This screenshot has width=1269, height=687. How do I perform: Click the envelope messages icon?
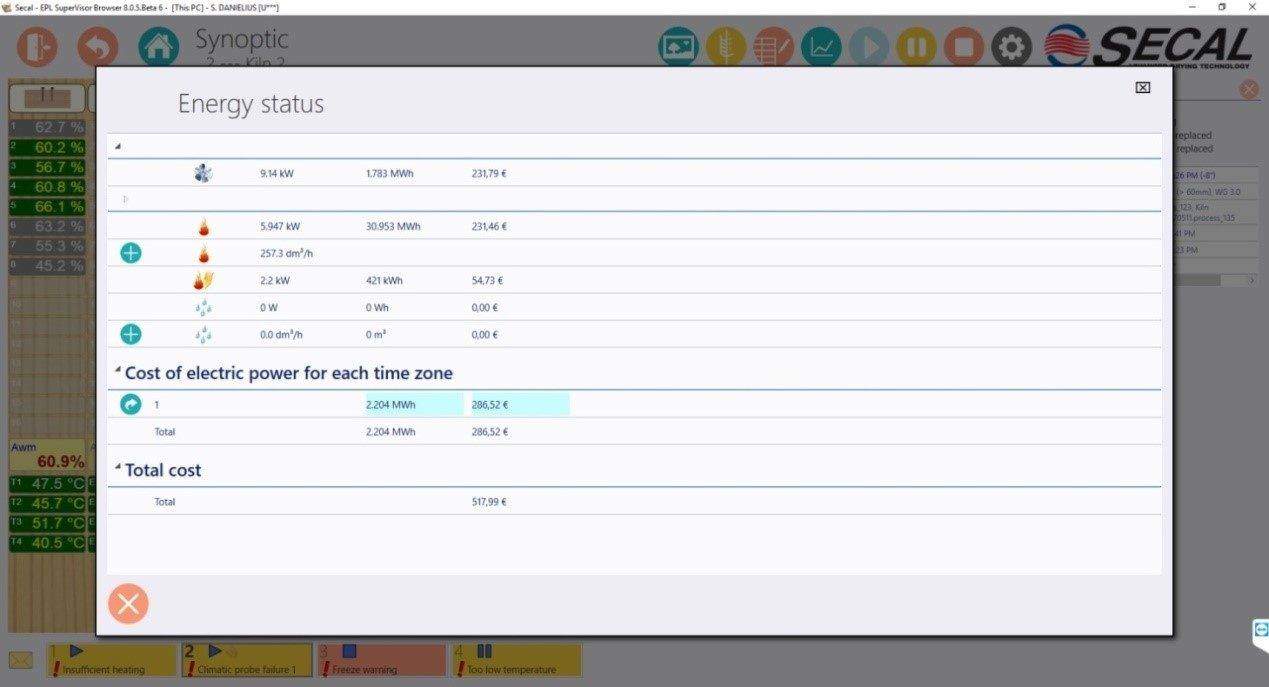click(x=21, y=660)
